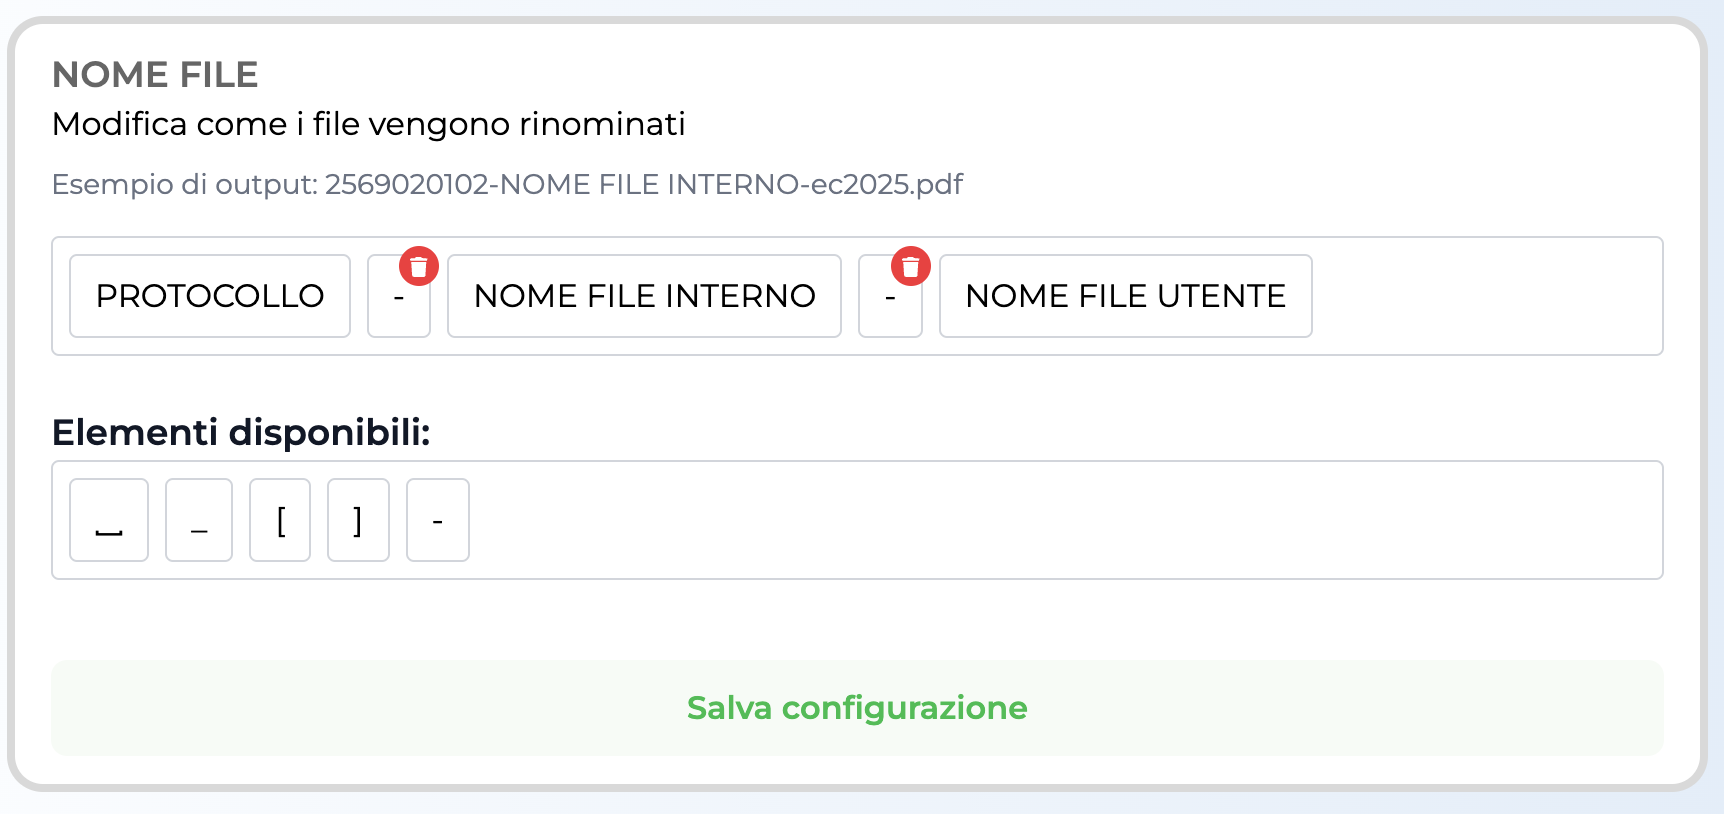Select the PROTOCOLLO chip in the filename sequence
The width and height of the screenshot is (1724, 814).
tap(209, 296)
